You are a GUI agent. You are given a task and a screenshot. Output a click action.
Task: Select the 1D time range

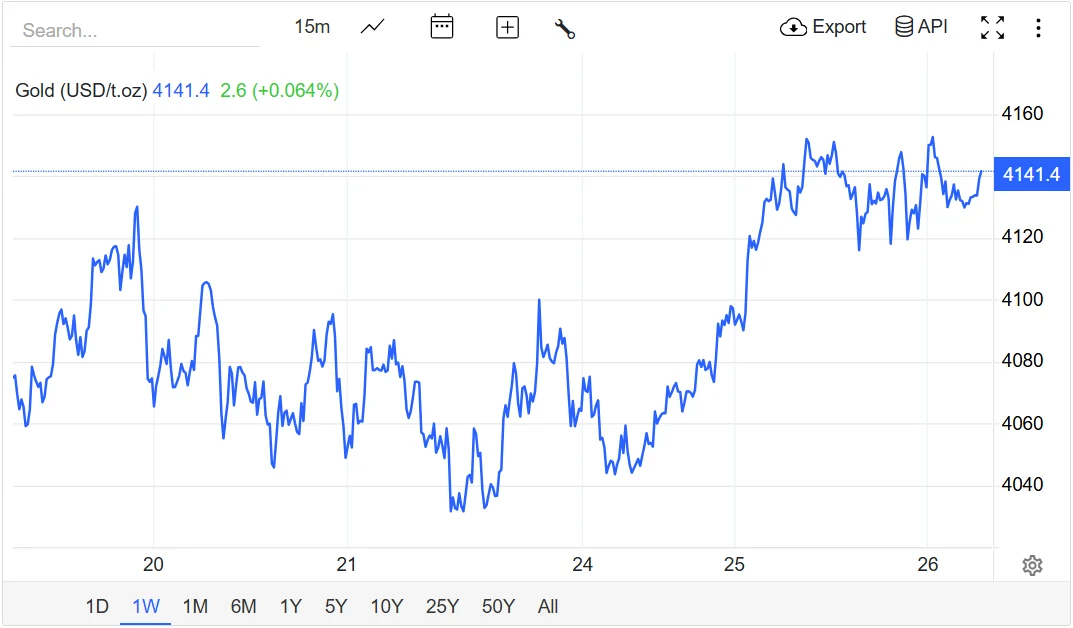tap(96, 607)
